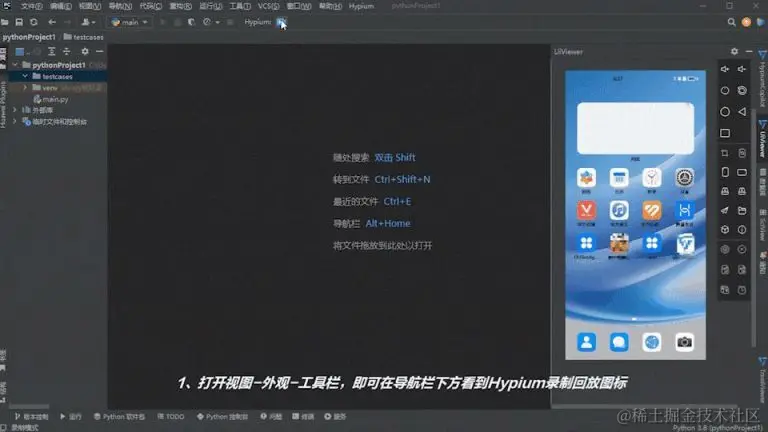Image resolution: width=768 pixels, height=432 pixels.
Task: Open the 视图 menu
Action: 90,6
